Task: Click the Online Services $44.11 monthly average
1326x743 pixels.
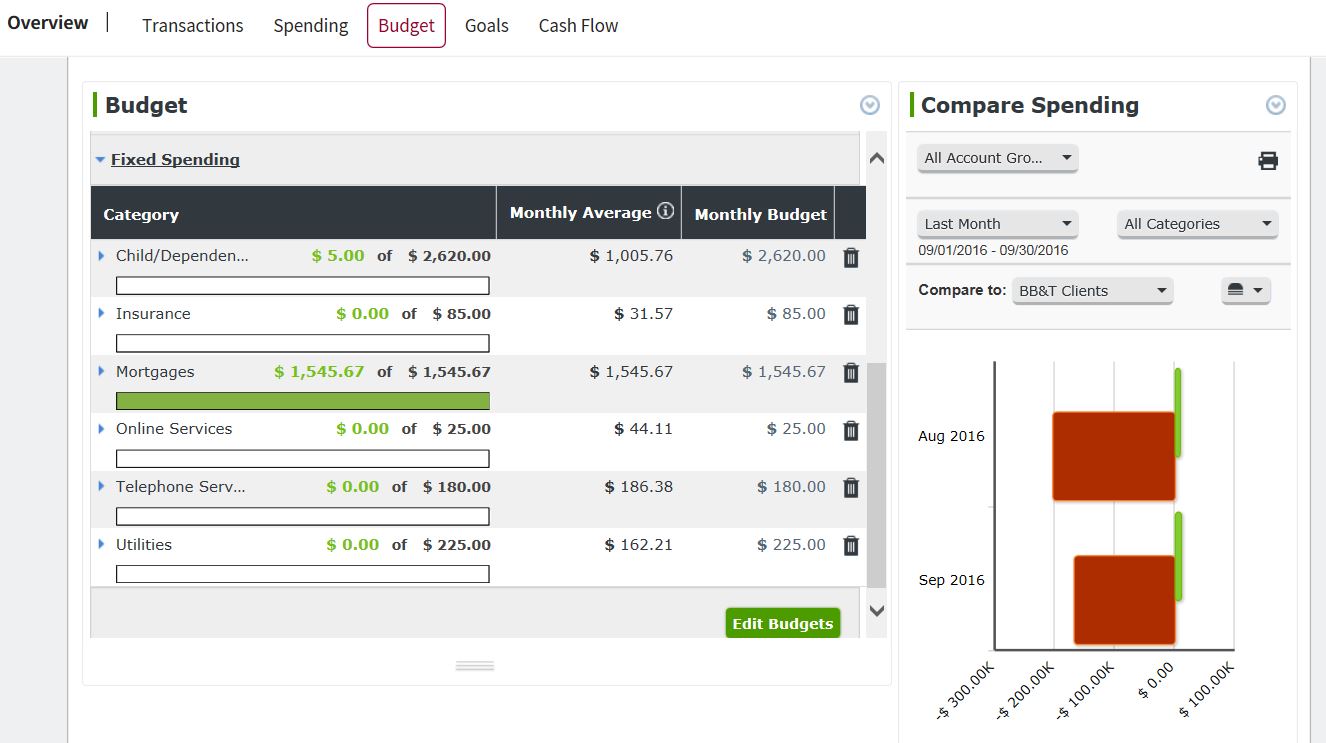Action: point(643,429)
